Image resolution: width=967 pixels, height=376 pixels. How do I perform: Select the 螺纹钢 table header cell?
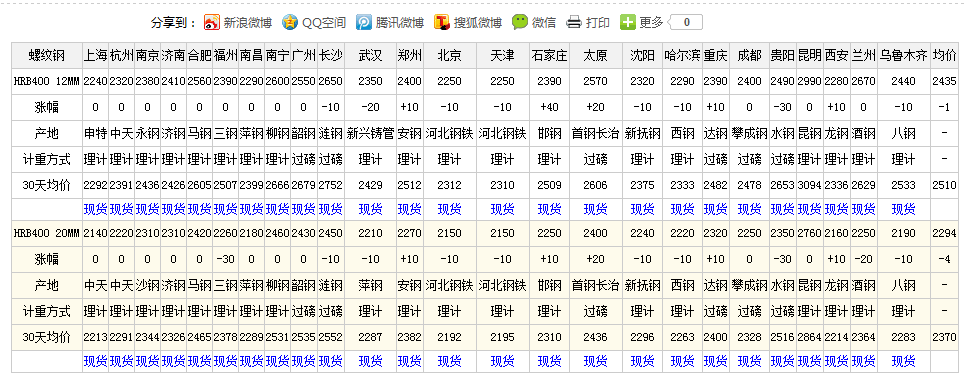pos(46,55)
